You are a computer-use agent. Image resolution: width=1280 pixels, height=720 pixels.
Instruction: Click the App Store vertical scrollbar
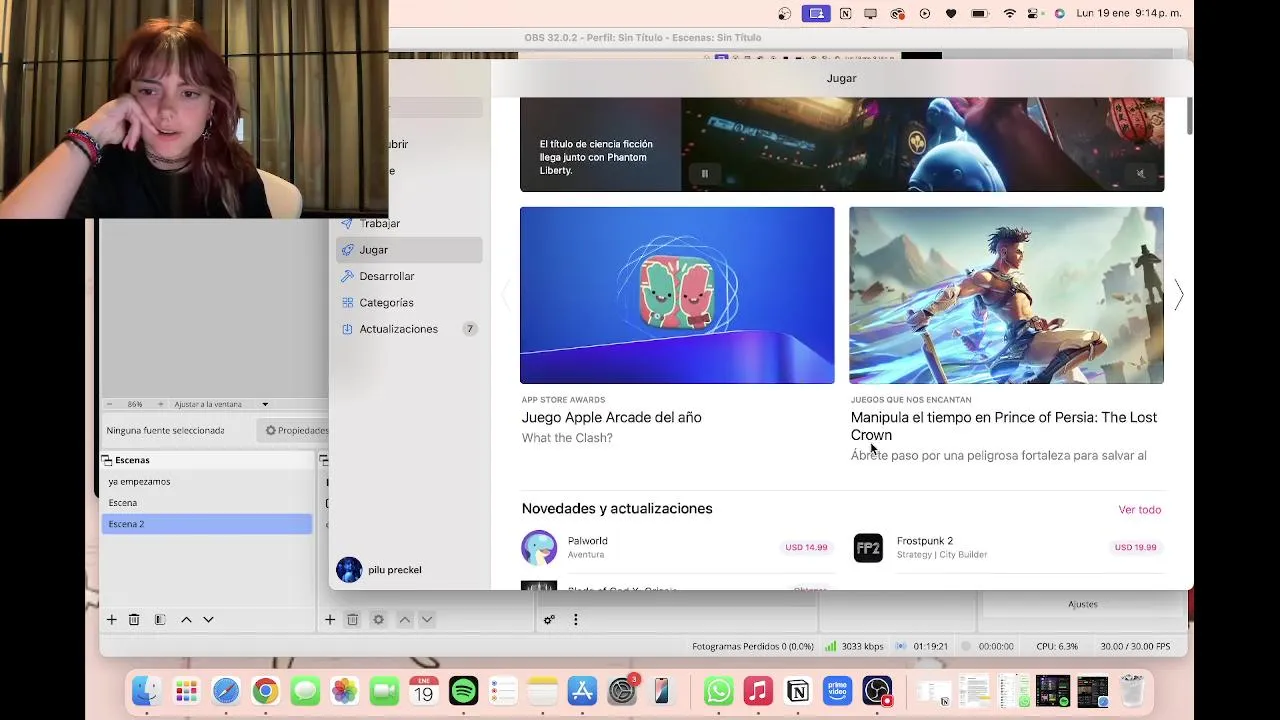coord(1189,115)
